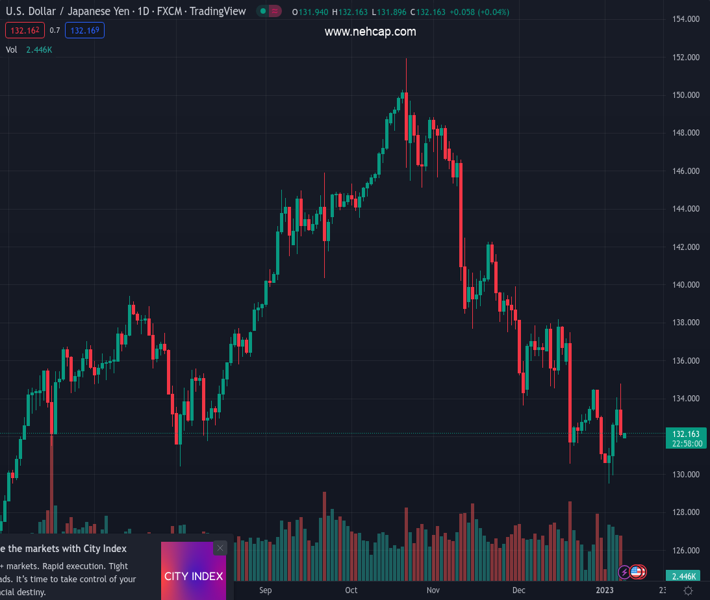The image size is (710, 600).
Task: Click the flag icon beside the market status dot
Action: pos(276,11)
